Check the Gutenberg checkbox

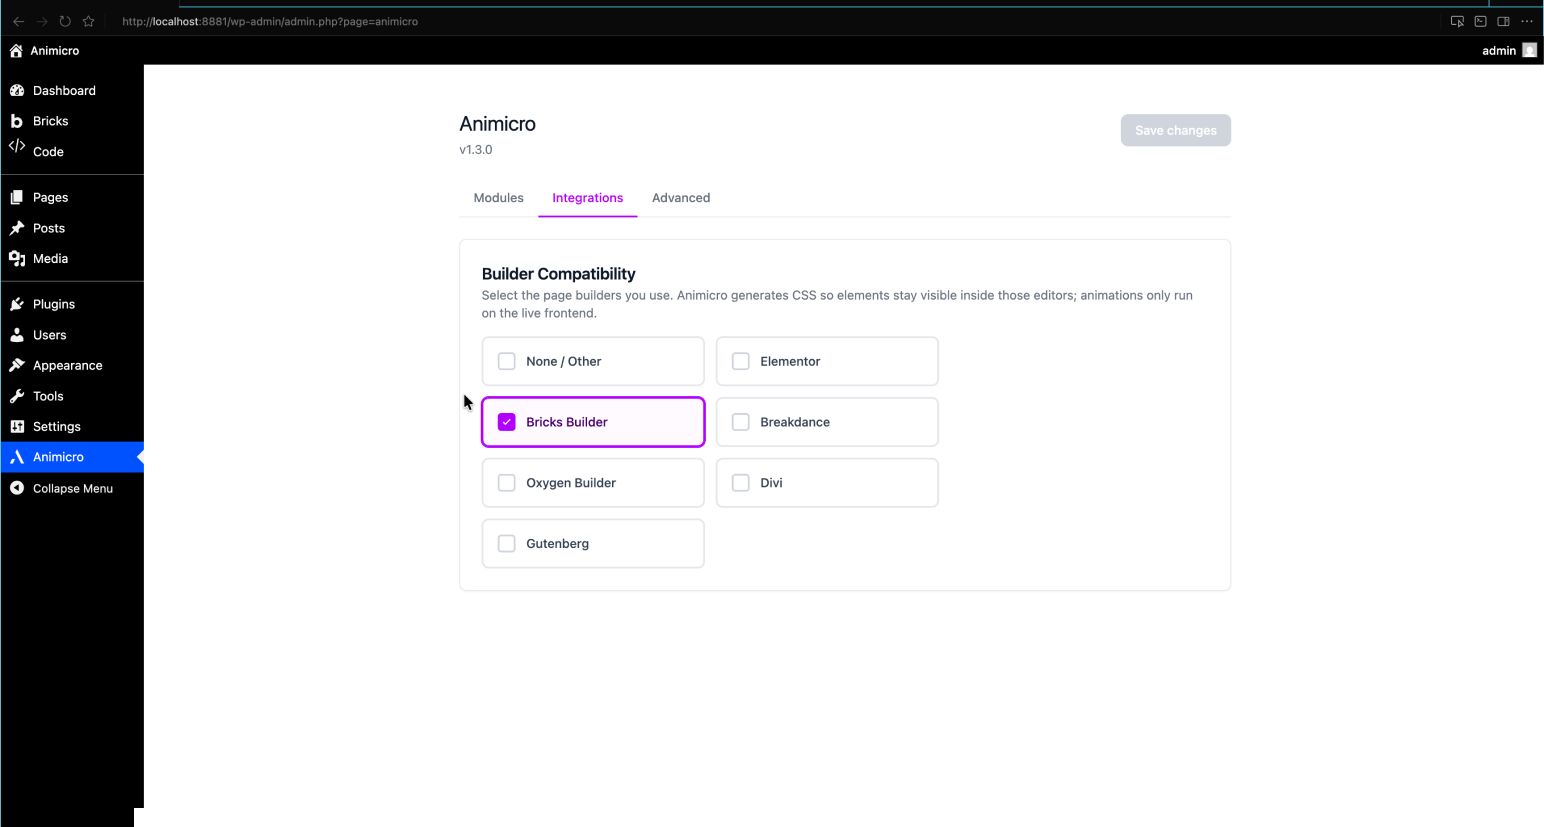[x=507, y=543]
